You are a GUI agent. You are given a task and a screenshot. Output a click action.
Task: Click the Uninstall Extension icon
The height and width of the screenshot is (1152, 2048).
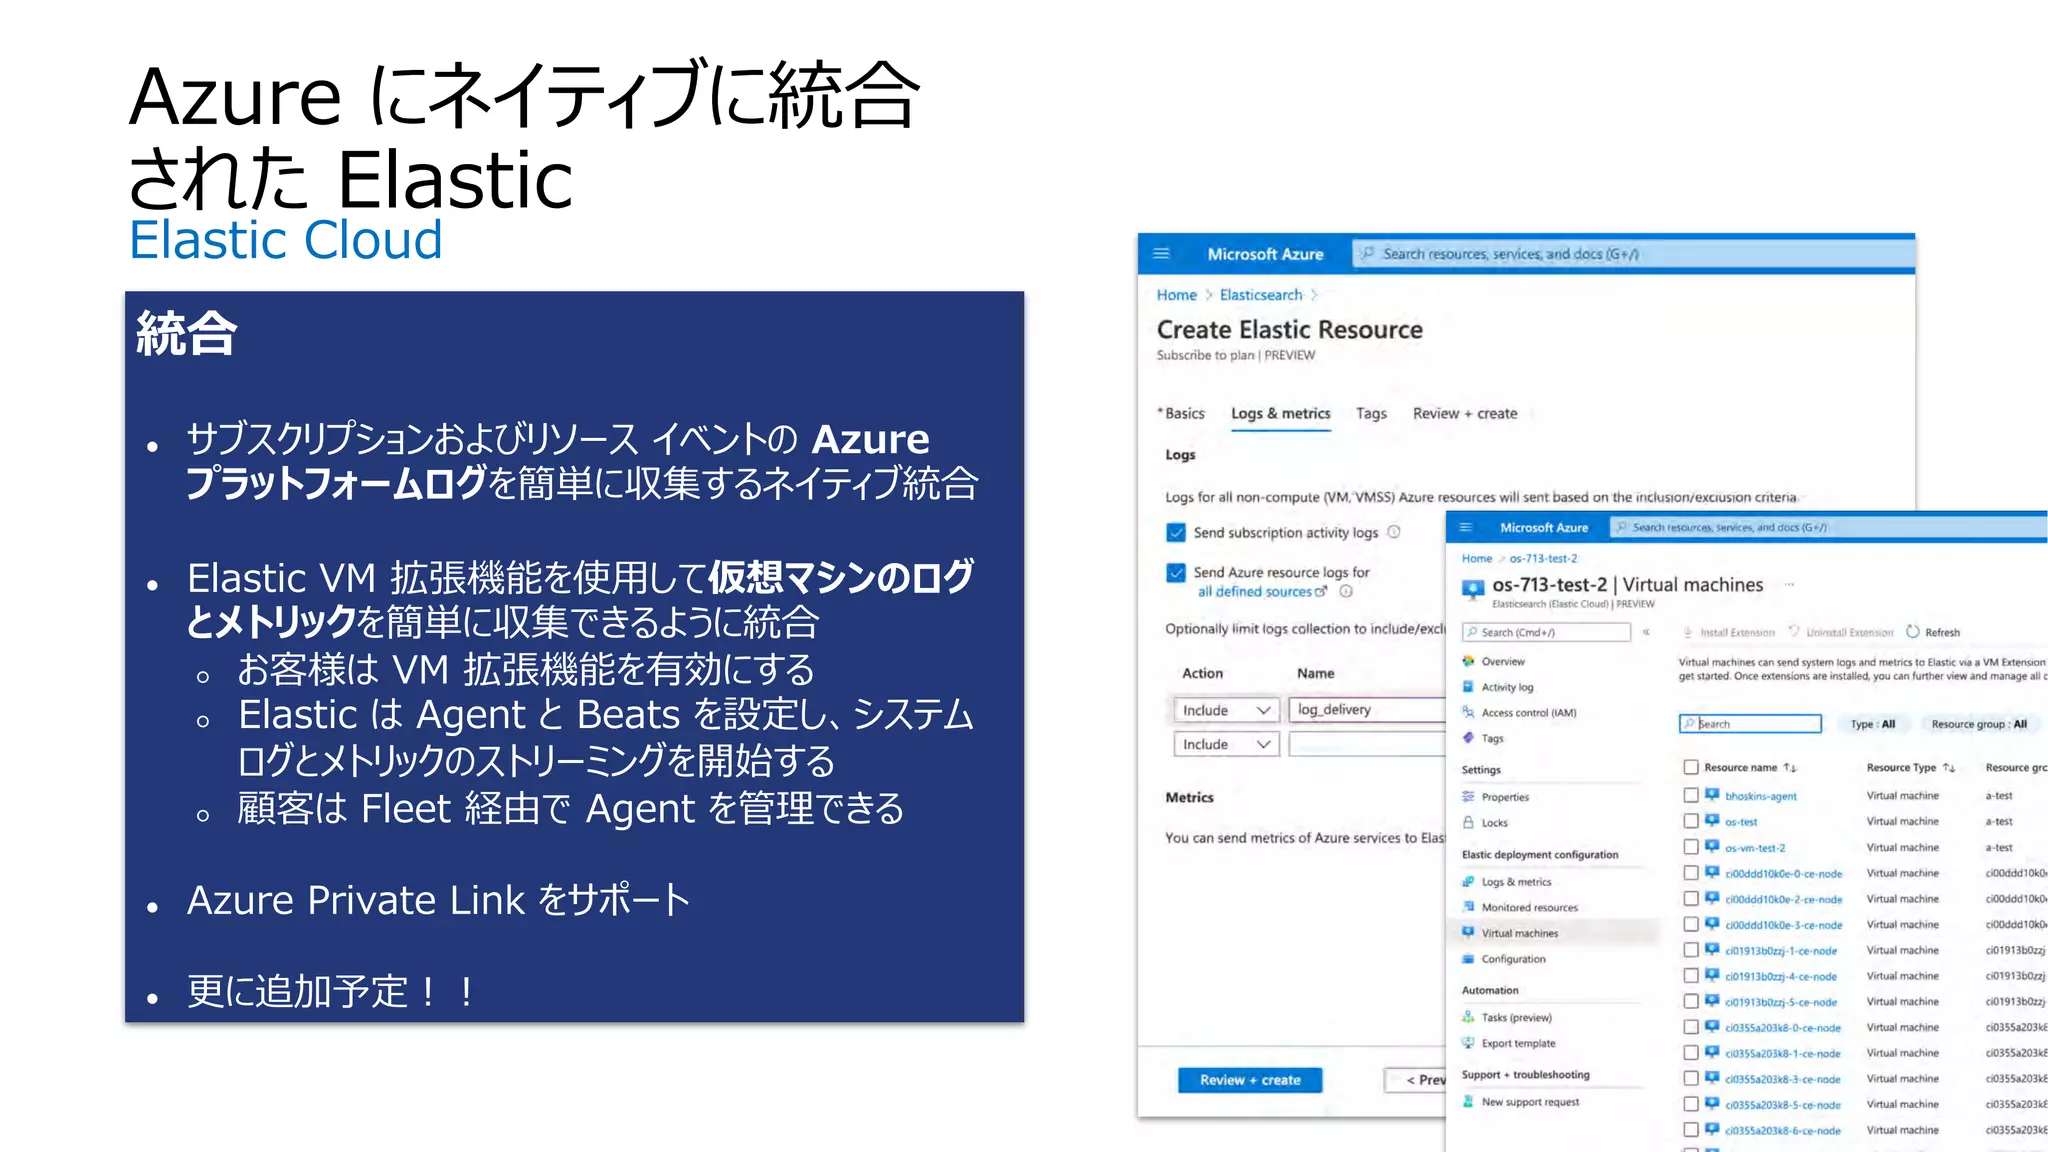[x=1794, y=632]
